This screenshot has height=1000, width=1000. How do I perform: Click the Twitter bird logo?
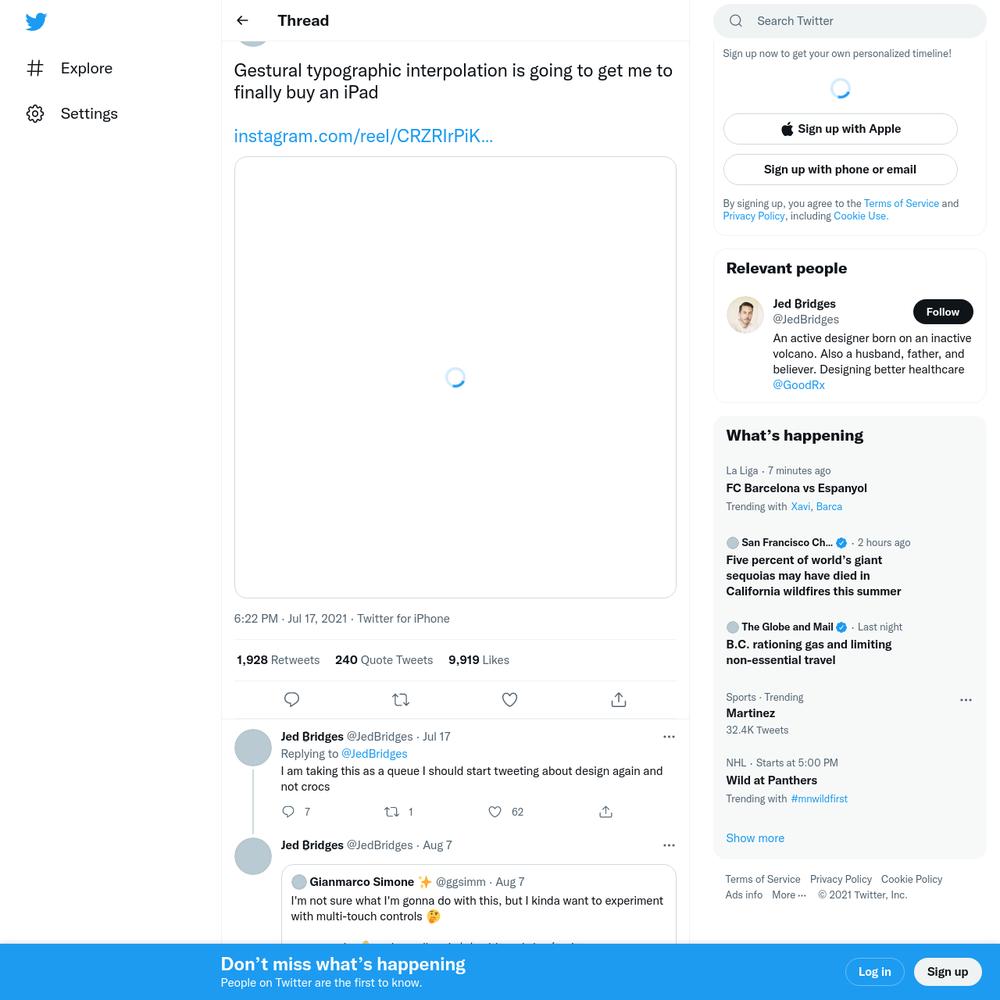click(36, 21)
